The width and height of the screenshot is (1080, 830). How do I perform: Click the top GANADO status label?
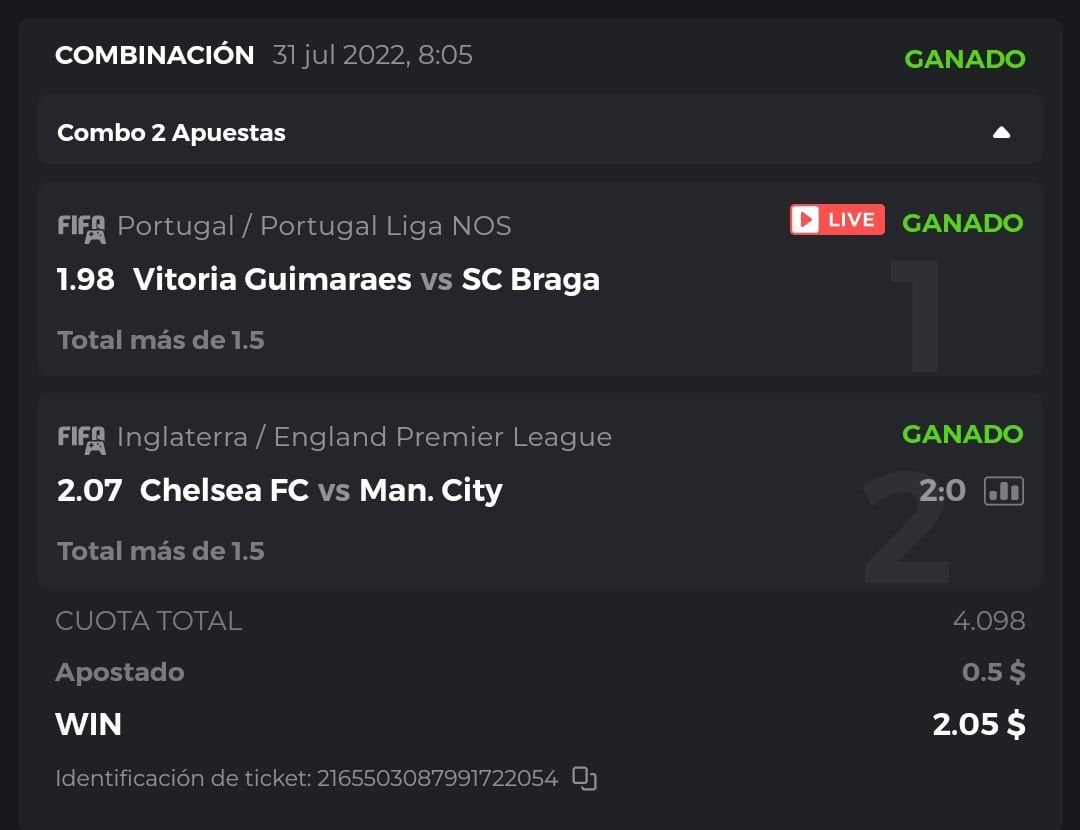[x=964, y=59]
